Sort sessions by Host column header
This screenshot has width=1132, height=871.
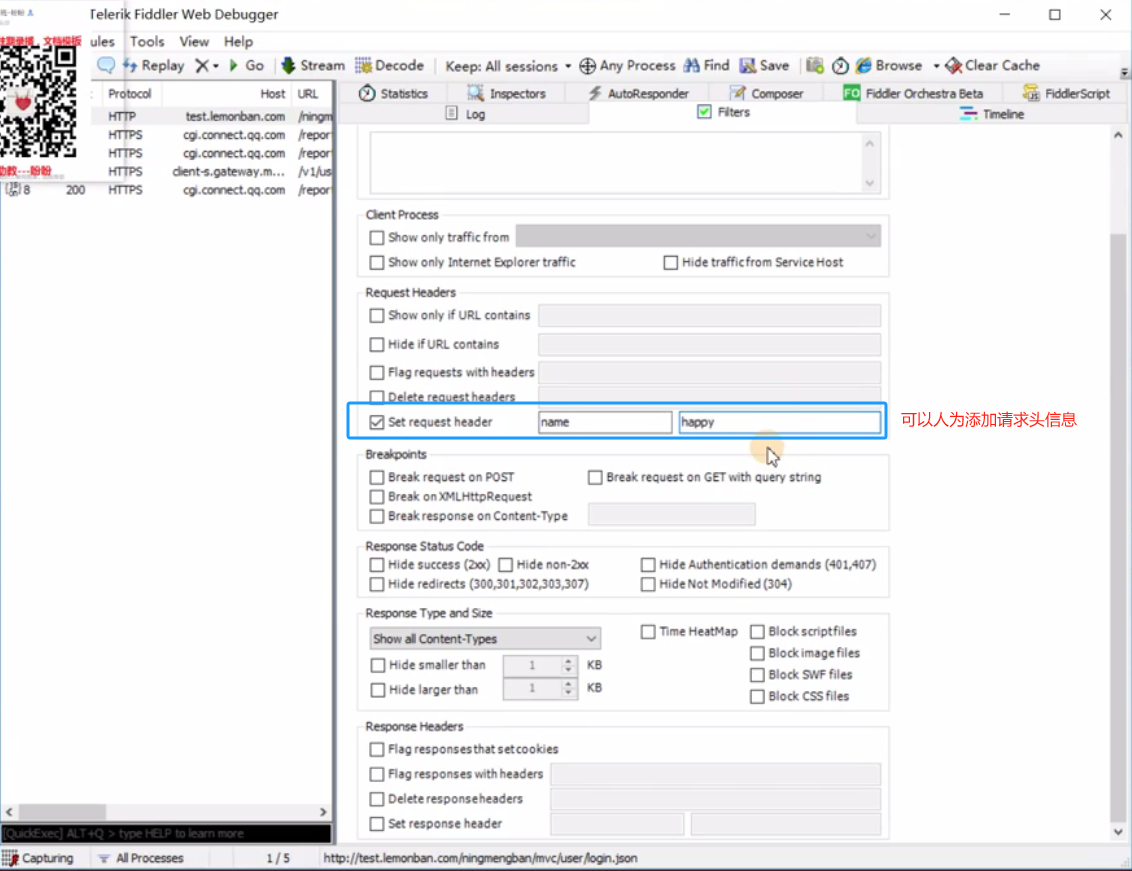273,93
